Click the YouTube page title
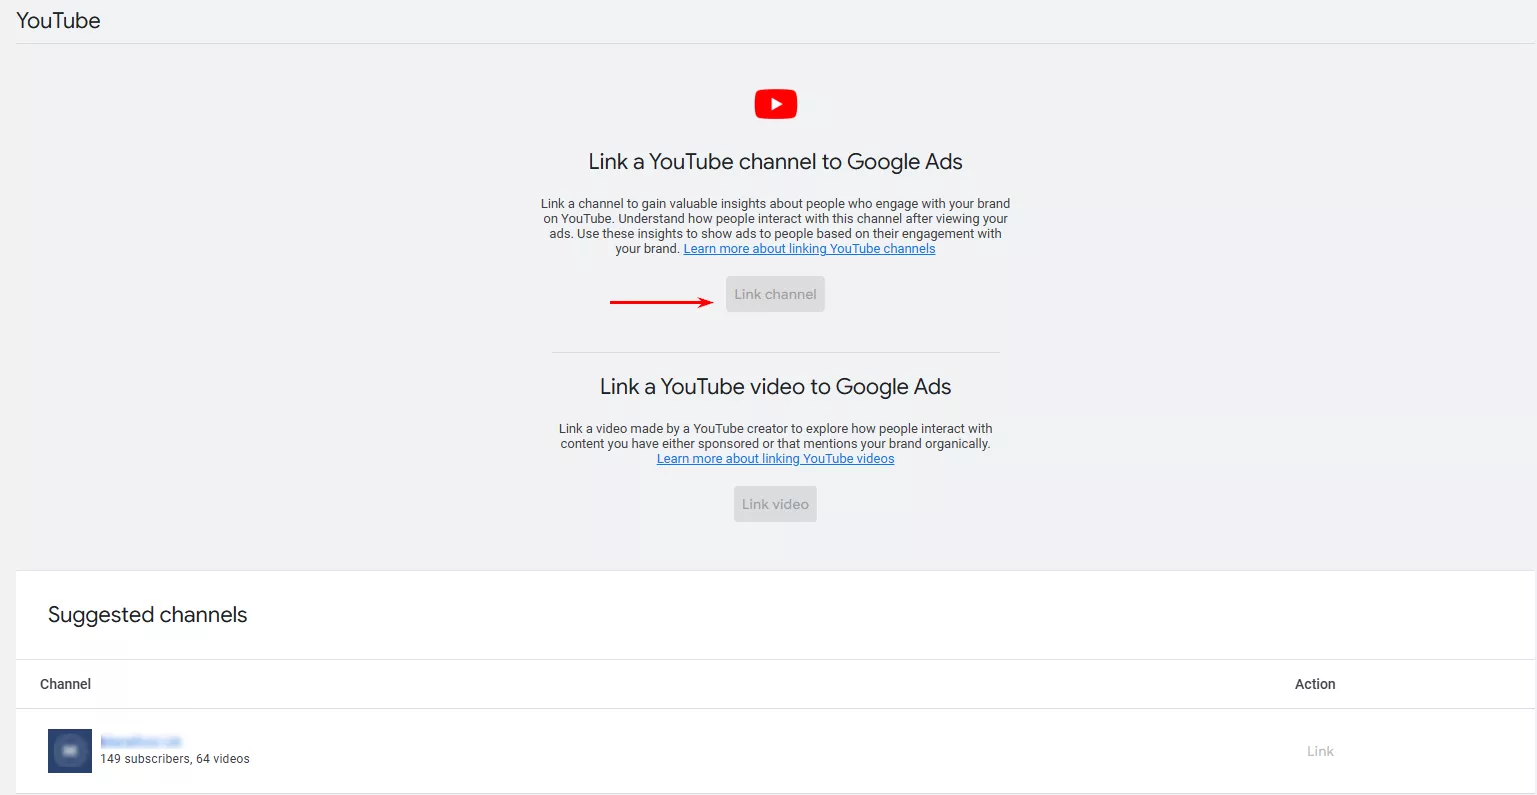The height and width of the screenshot is (795, 1537). point(58,20)
